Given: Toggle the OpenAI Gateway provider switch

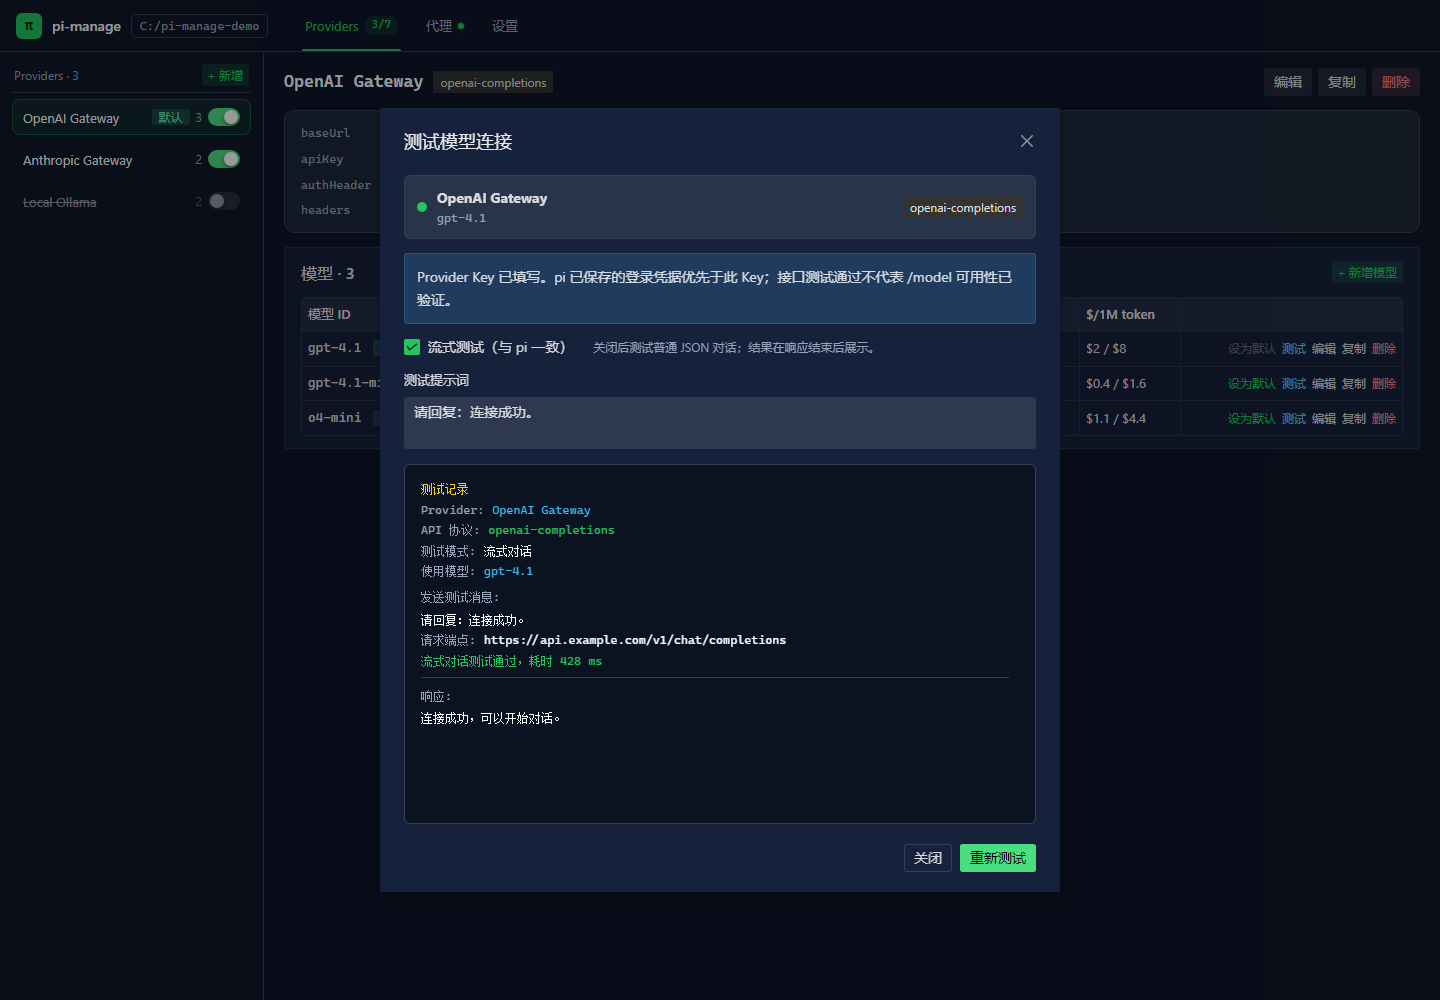Looking at the screenshot, I should coord(224,117).
